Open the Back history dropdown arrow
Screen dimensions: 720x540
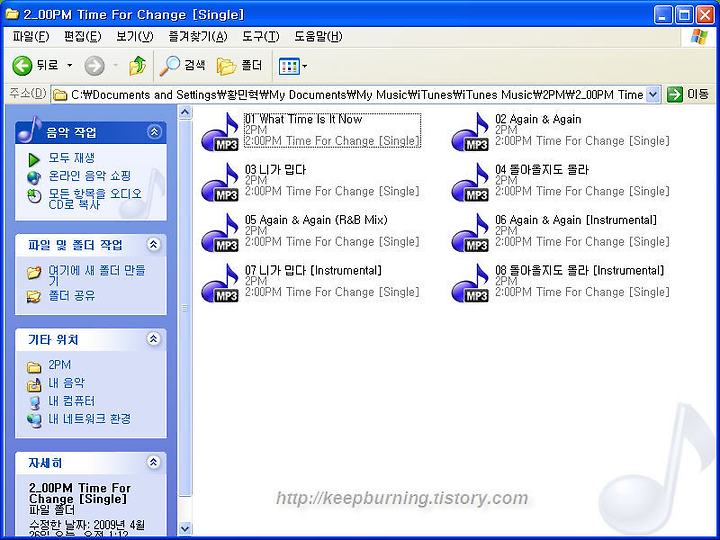(70, 66)
